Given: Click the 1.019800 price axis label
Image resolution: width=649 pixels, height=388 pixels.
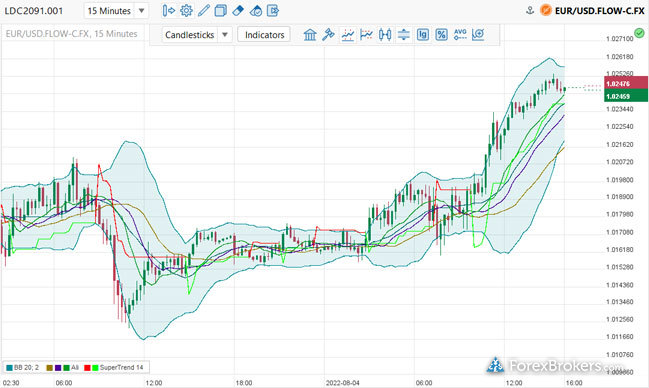Looking at the screenshot, I should [x=620, y=180].
